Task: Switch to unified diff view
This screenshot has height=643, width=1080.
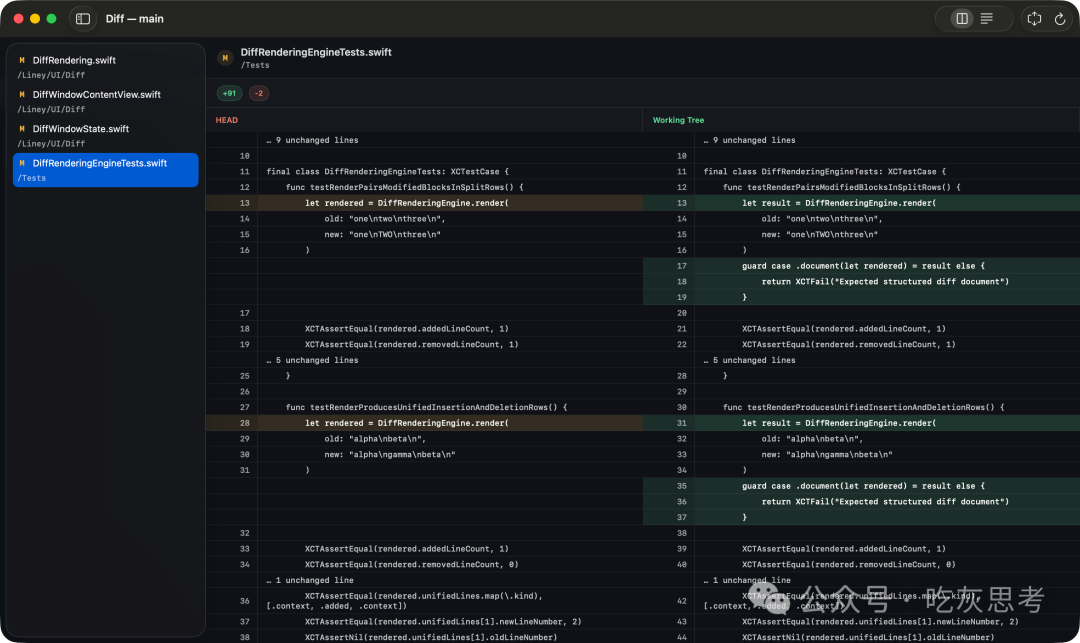Action: coord(987,19)
